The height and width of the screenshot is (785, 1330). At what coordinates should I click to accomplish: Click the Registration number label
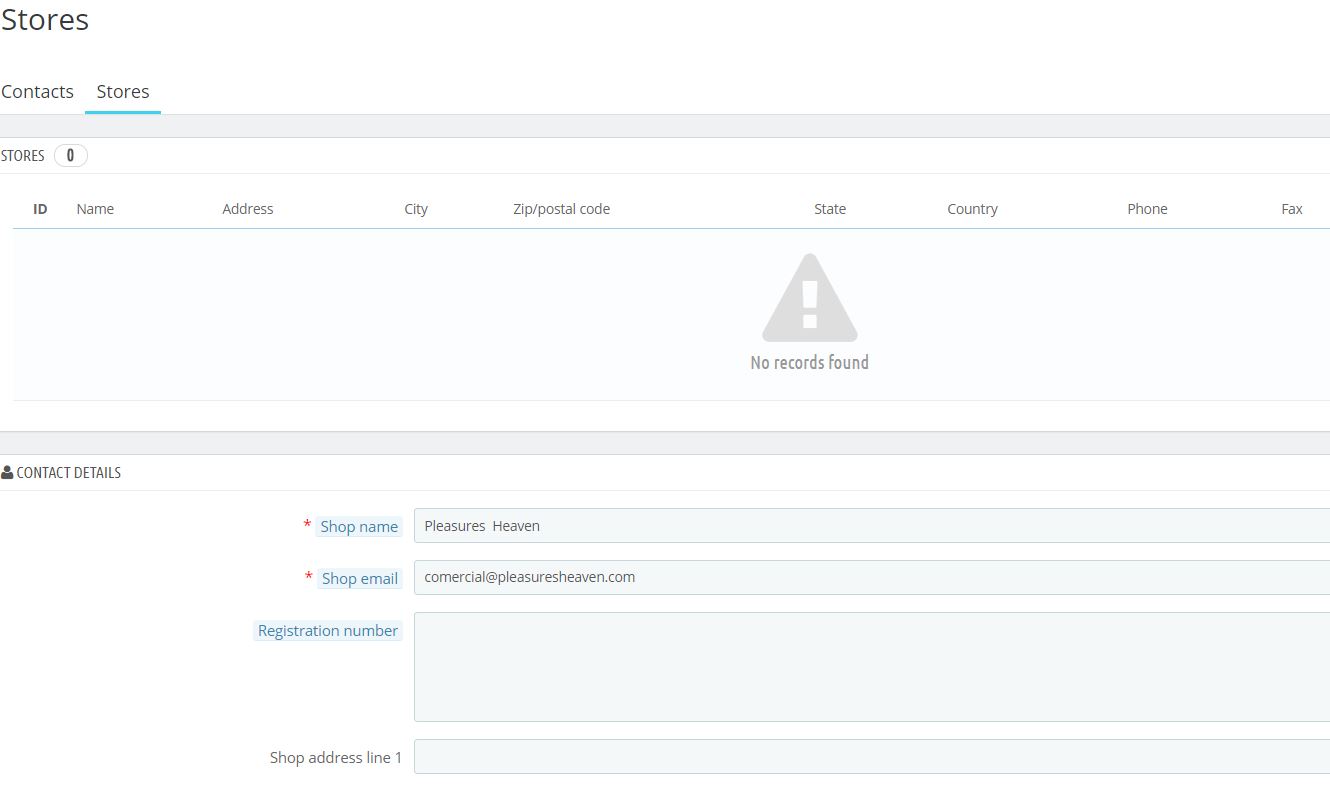pos(328,630)
